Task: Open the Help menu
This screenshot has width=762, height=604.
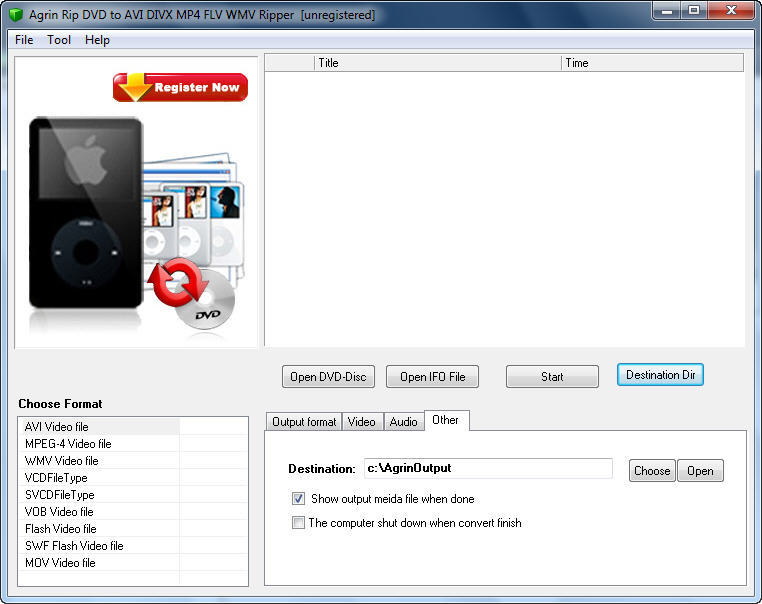Action: (x=97, y=40)
